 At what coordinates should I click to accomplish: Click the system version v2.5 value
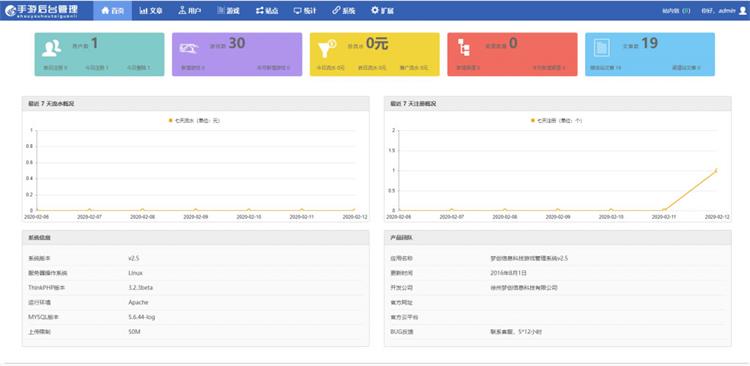(x=133, y=258)
